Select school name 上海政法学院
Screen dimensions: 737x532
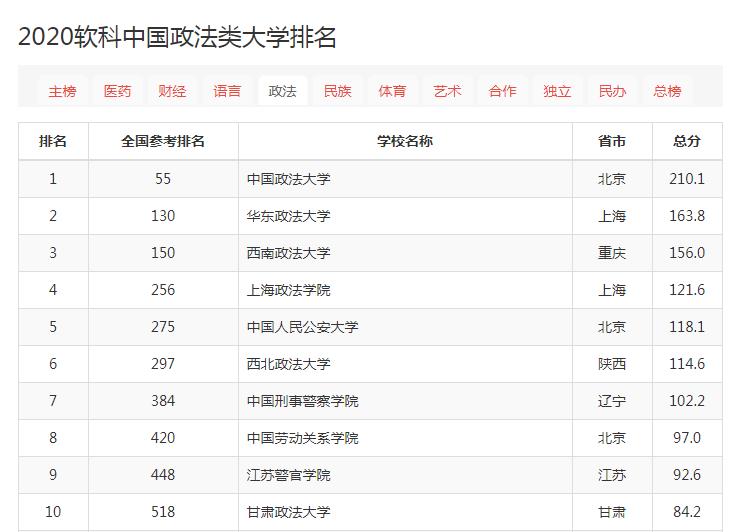point(289,290)
